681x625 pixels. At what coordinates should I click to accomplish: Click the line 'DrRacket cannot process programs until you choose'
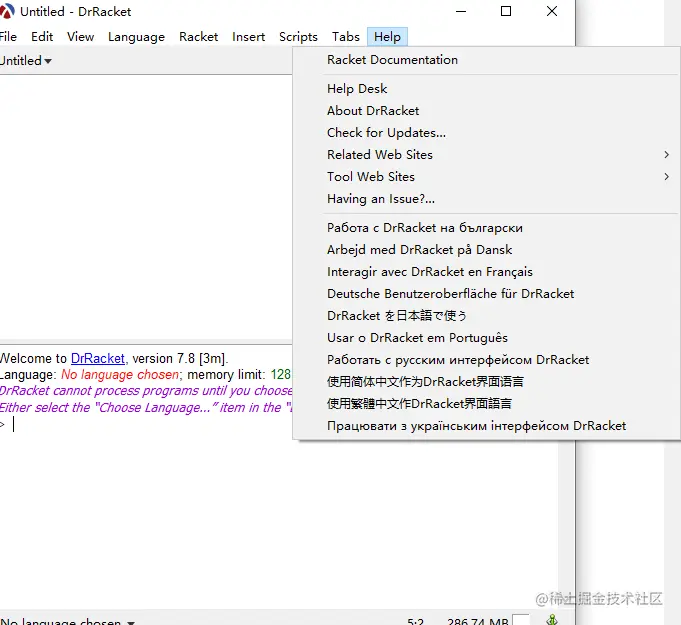tap(146, 391)
